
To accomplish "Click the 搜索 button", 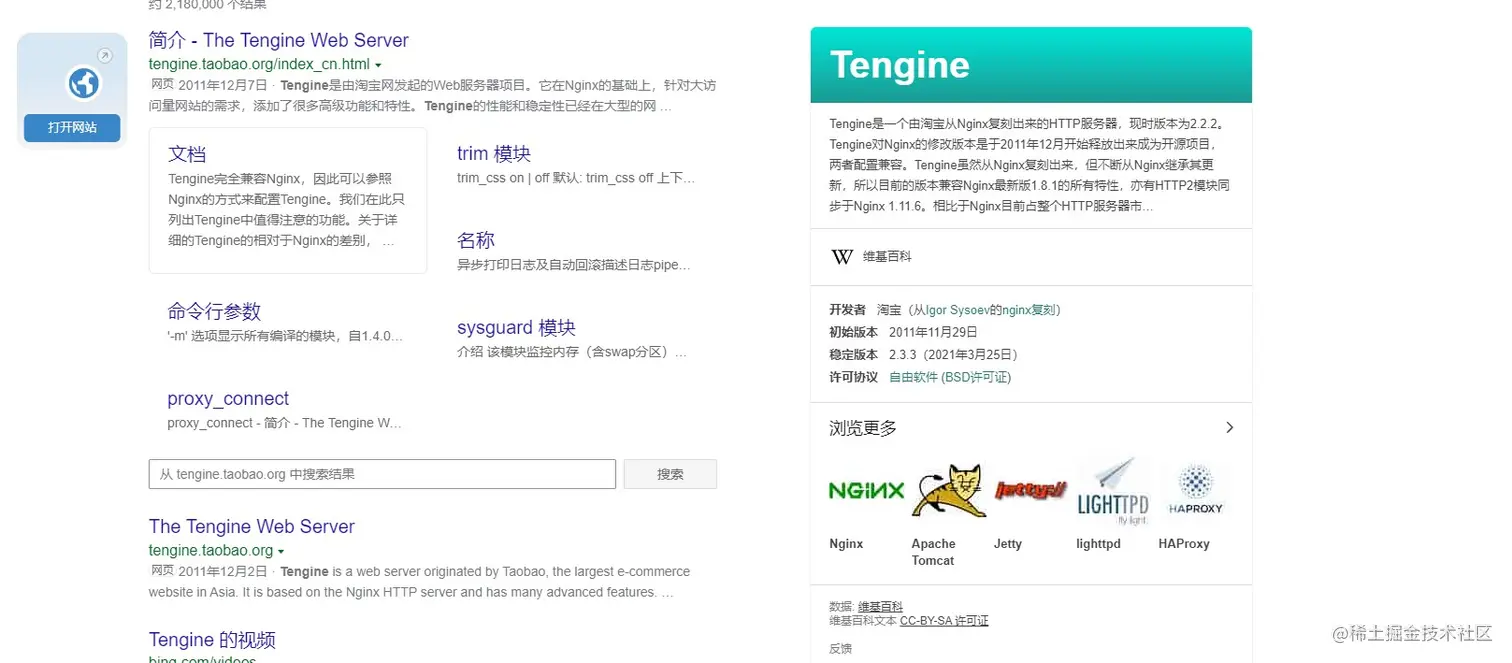I will [x=670, y=474].
